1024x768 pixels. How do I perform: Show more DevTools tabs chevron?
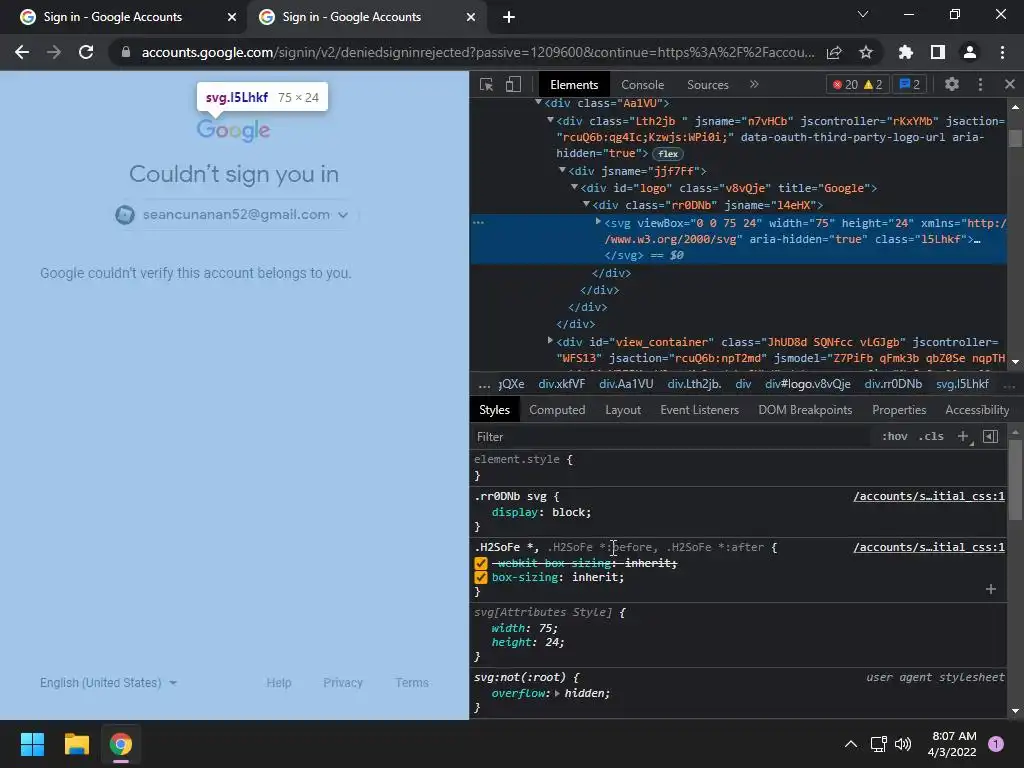click(754, 84)
